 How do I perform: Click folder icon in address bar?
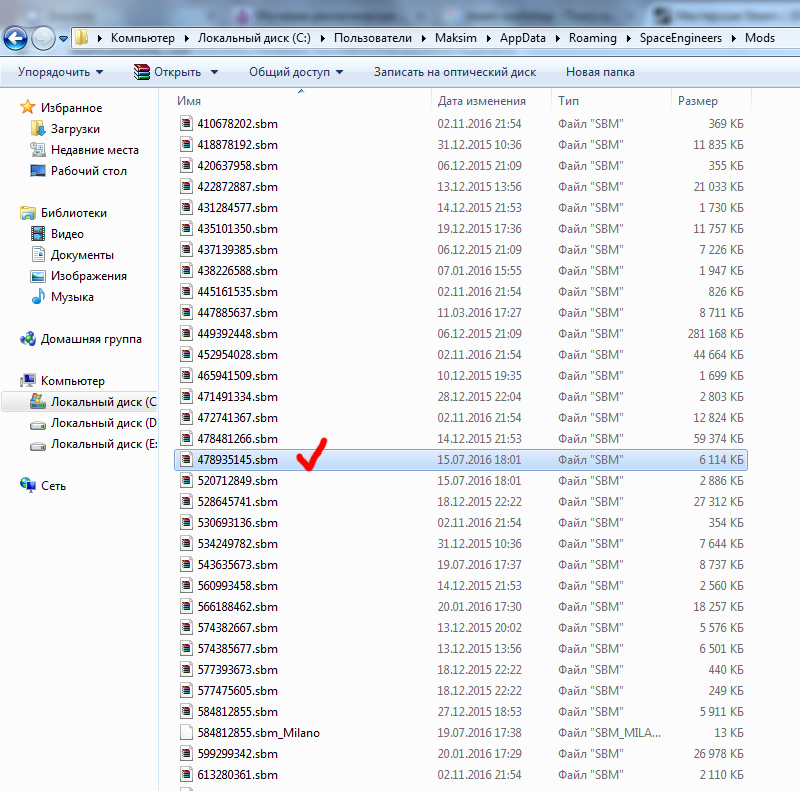[x=81, y=38]
